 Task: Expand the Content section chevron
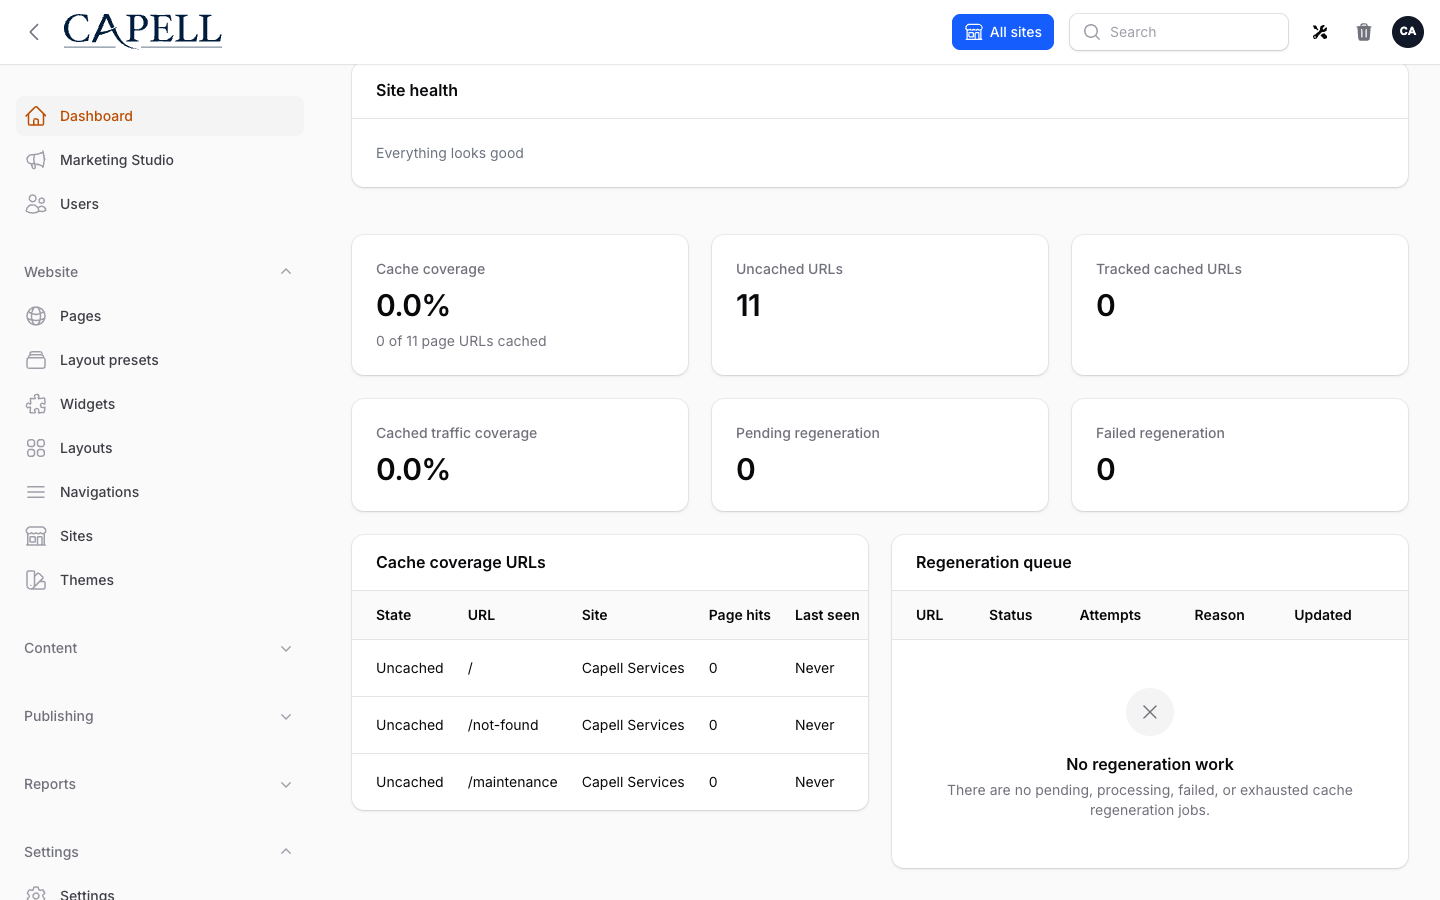point(286,648)
